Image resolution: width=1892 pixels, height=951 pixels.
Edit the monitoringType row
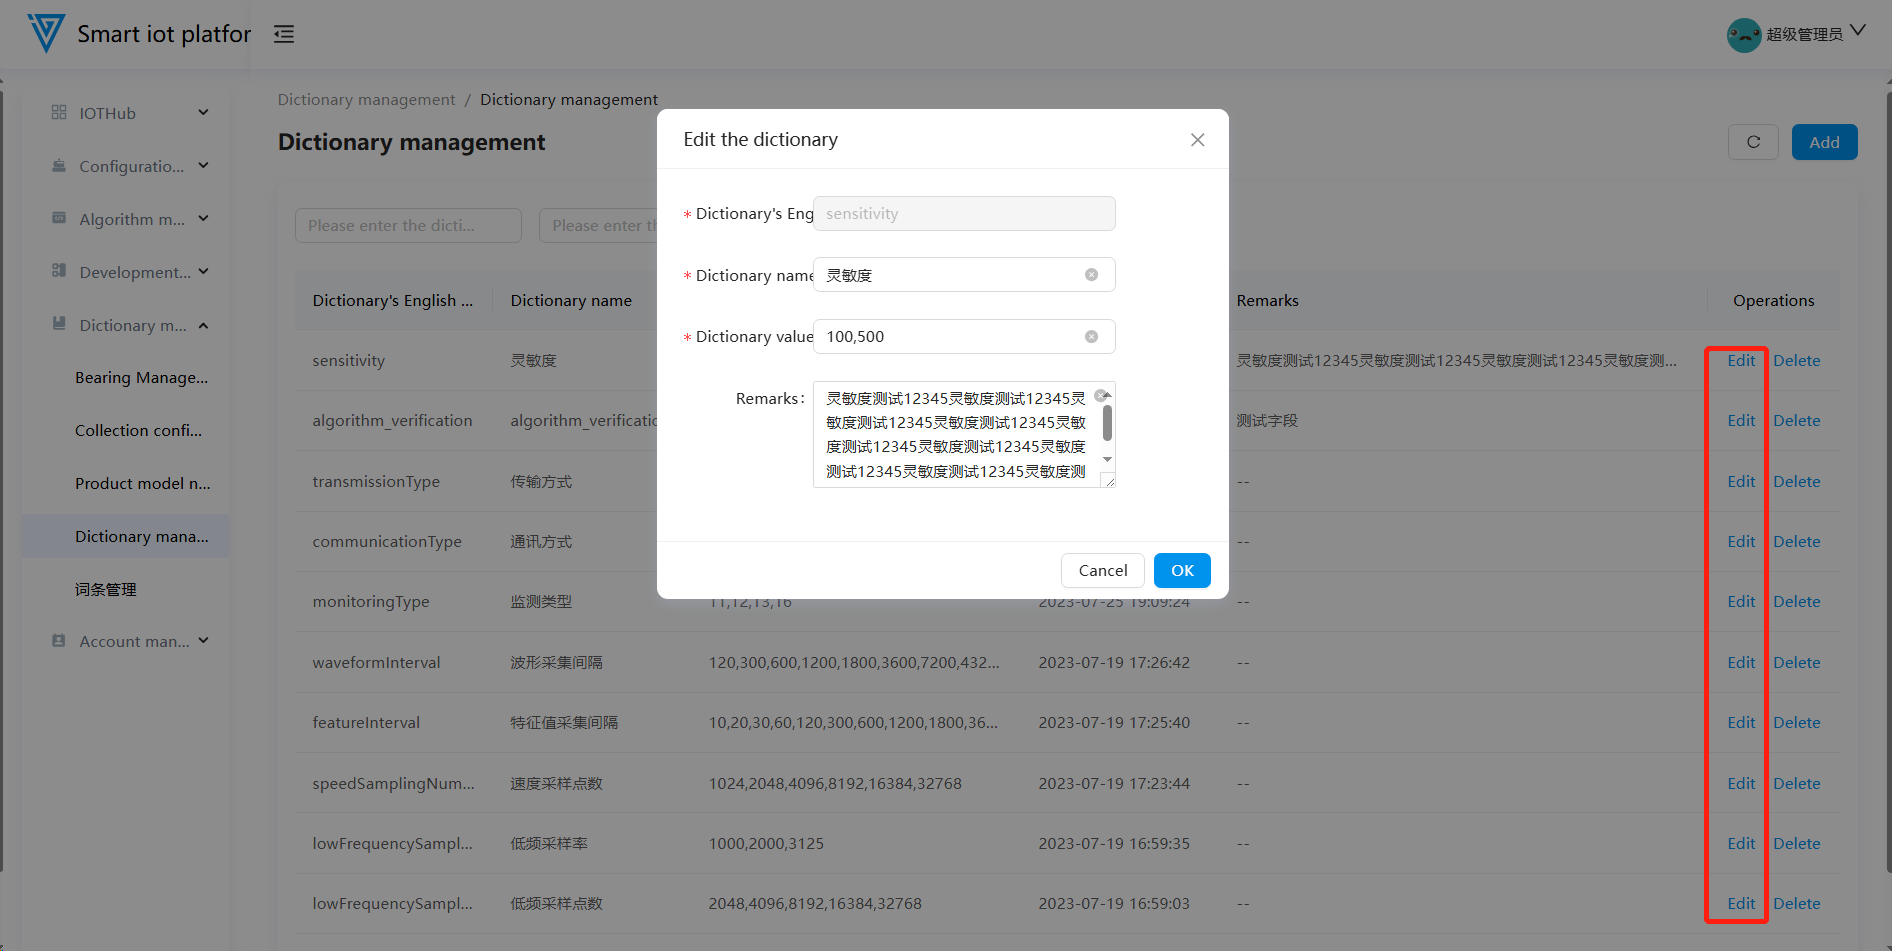pos(1741,602)
